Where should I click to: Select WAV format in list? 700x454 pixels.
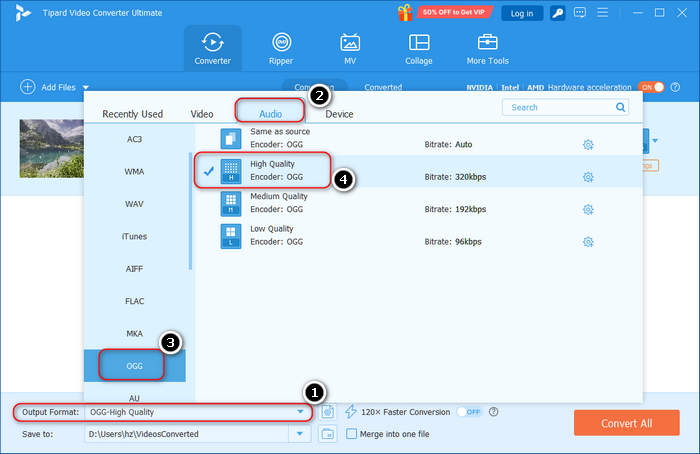tap(134, 204)
